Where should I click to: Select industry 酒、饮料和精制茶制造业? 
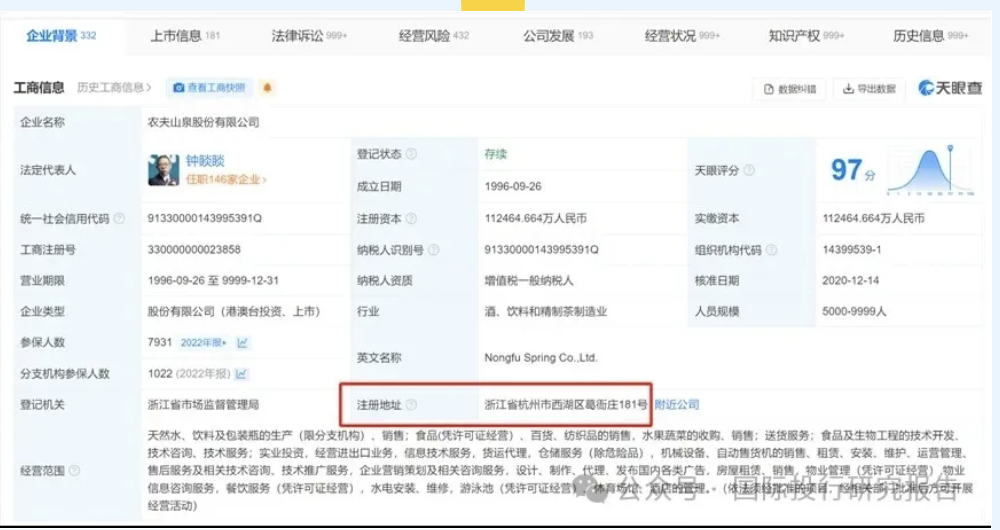[x=546, y=311]
